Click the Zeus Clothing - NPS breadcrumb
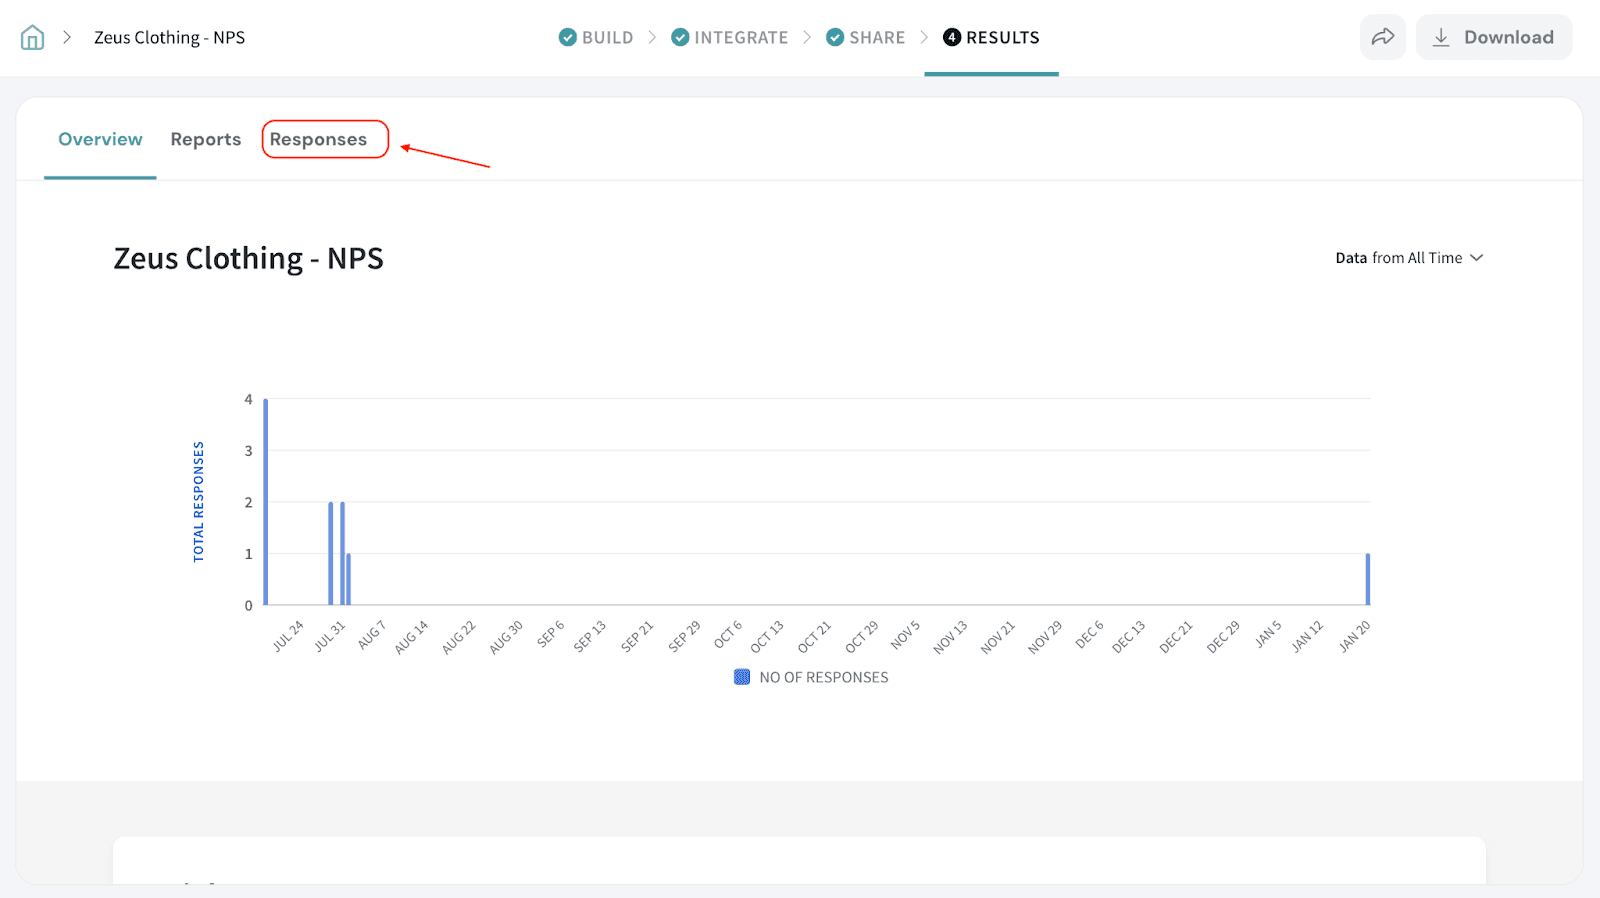 169,38
